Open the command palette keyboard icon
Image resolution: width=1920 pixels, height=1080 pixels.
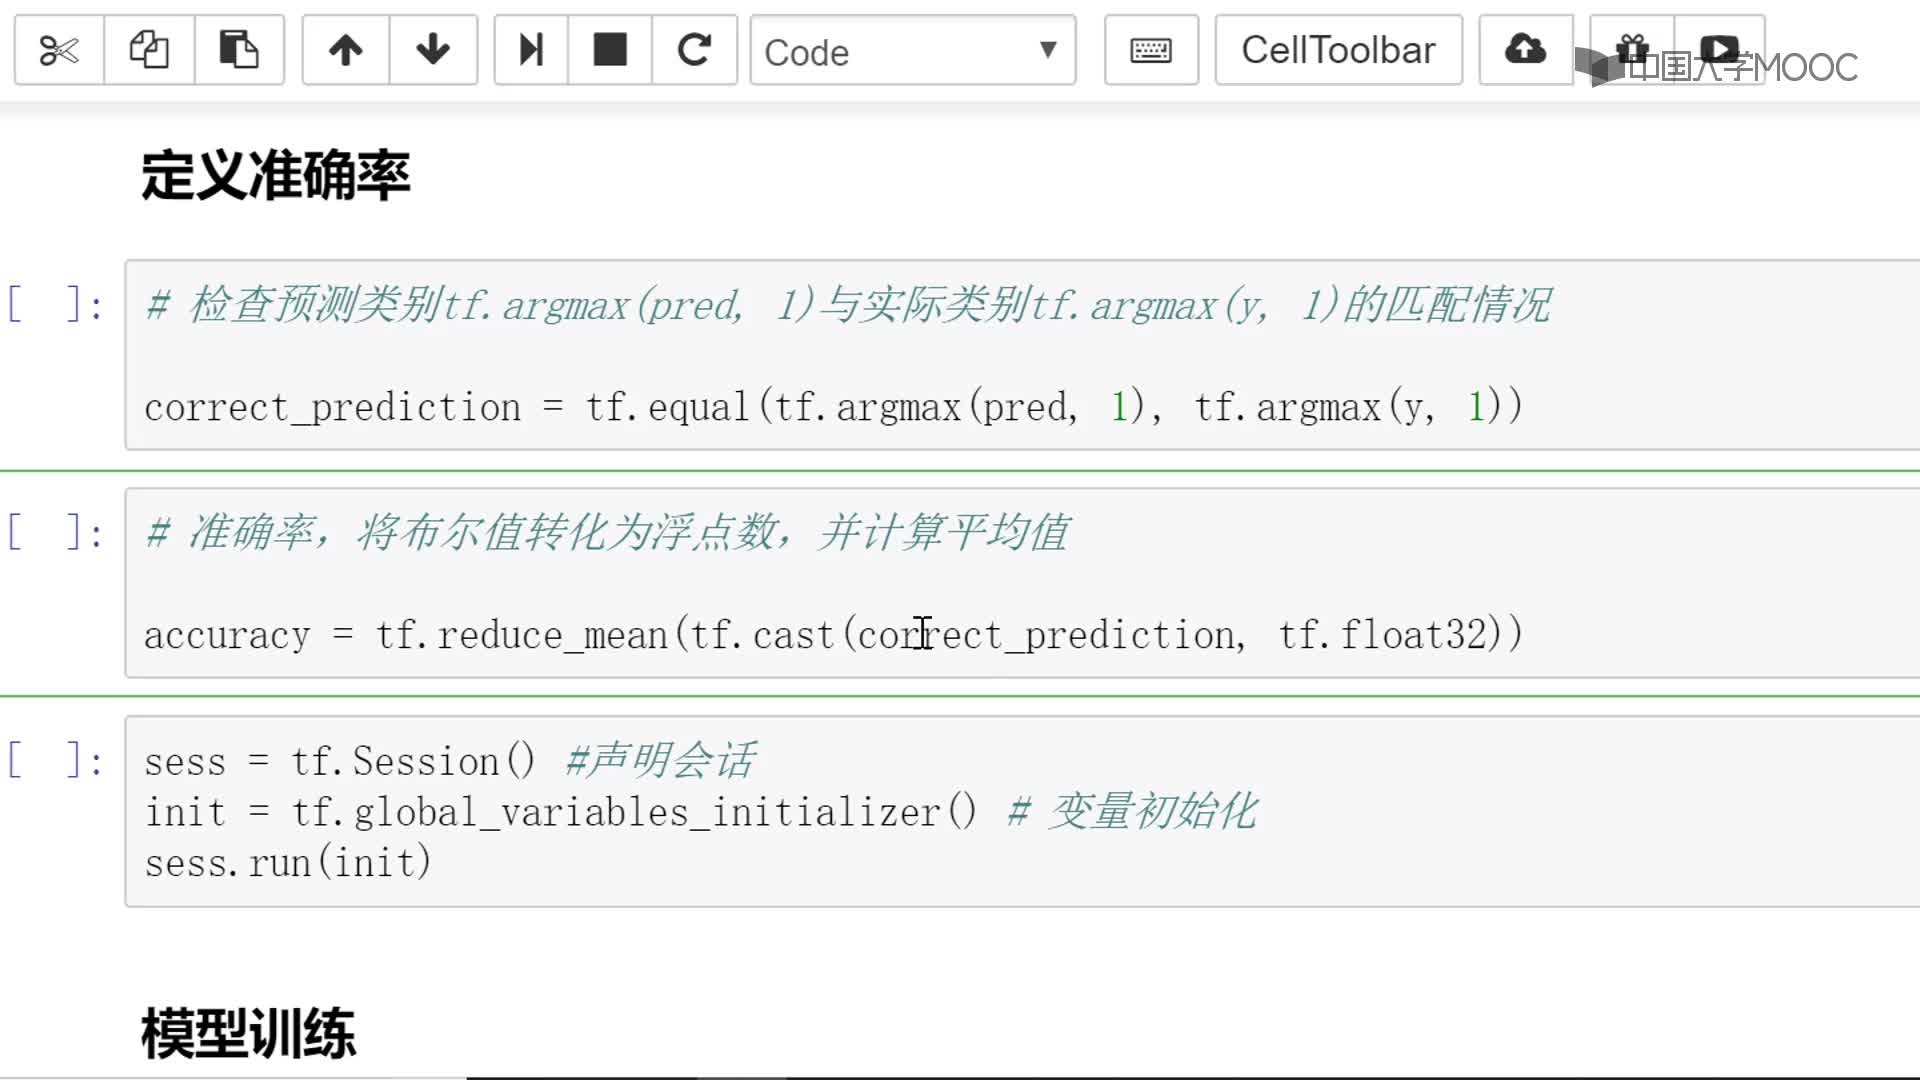1151,50
